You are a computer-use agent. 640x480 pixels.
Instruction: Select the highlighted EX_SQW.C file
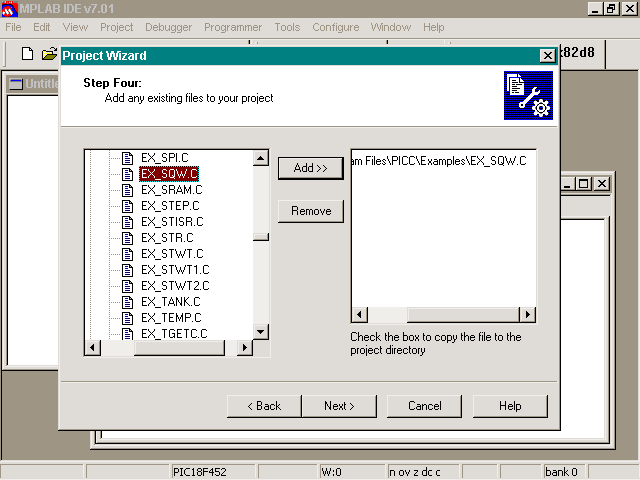(x=169, y=174)
